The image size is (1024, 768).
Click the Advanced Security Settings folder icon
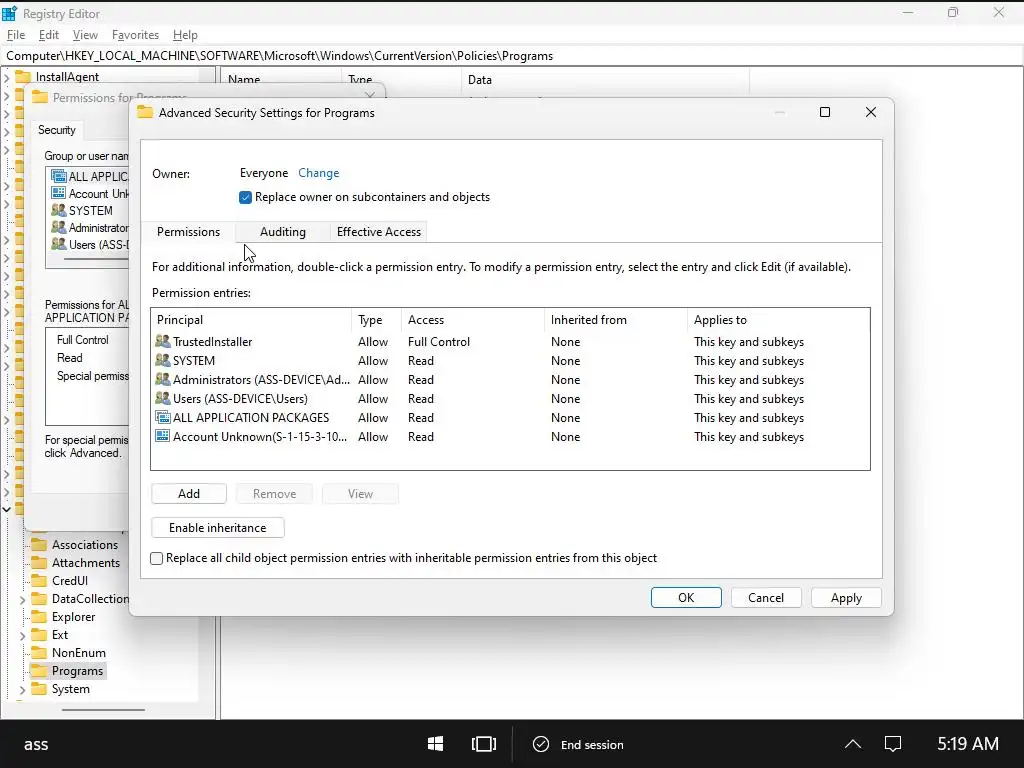[x=145, y=112]
